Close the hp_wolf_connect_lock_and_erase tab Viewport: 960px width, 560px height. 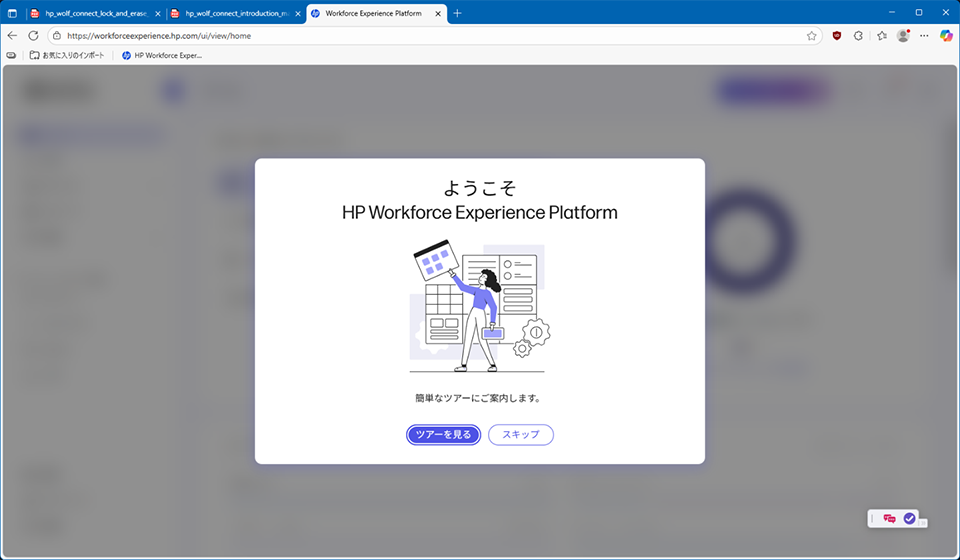click(157, 13)
